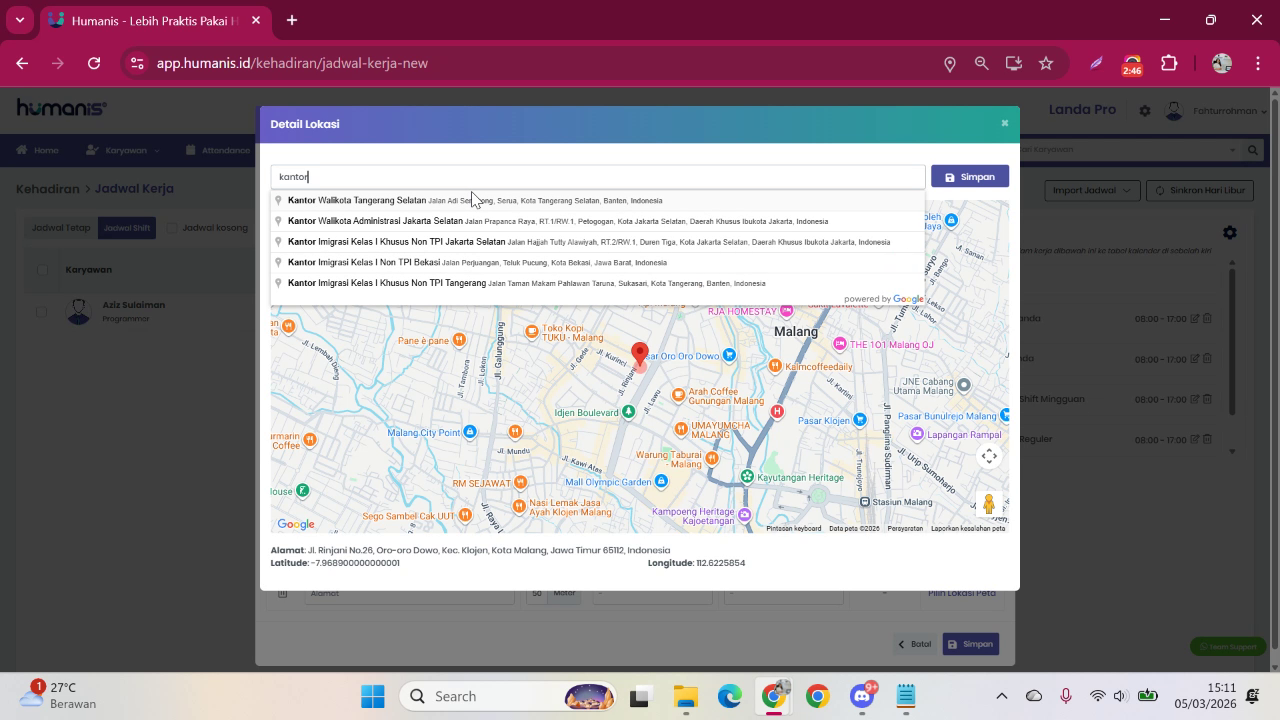The height and width of the screenshot is (720, 1280).
Task: Click Pasar Klojen shopping marker
Action: click(x=860, y=420)
